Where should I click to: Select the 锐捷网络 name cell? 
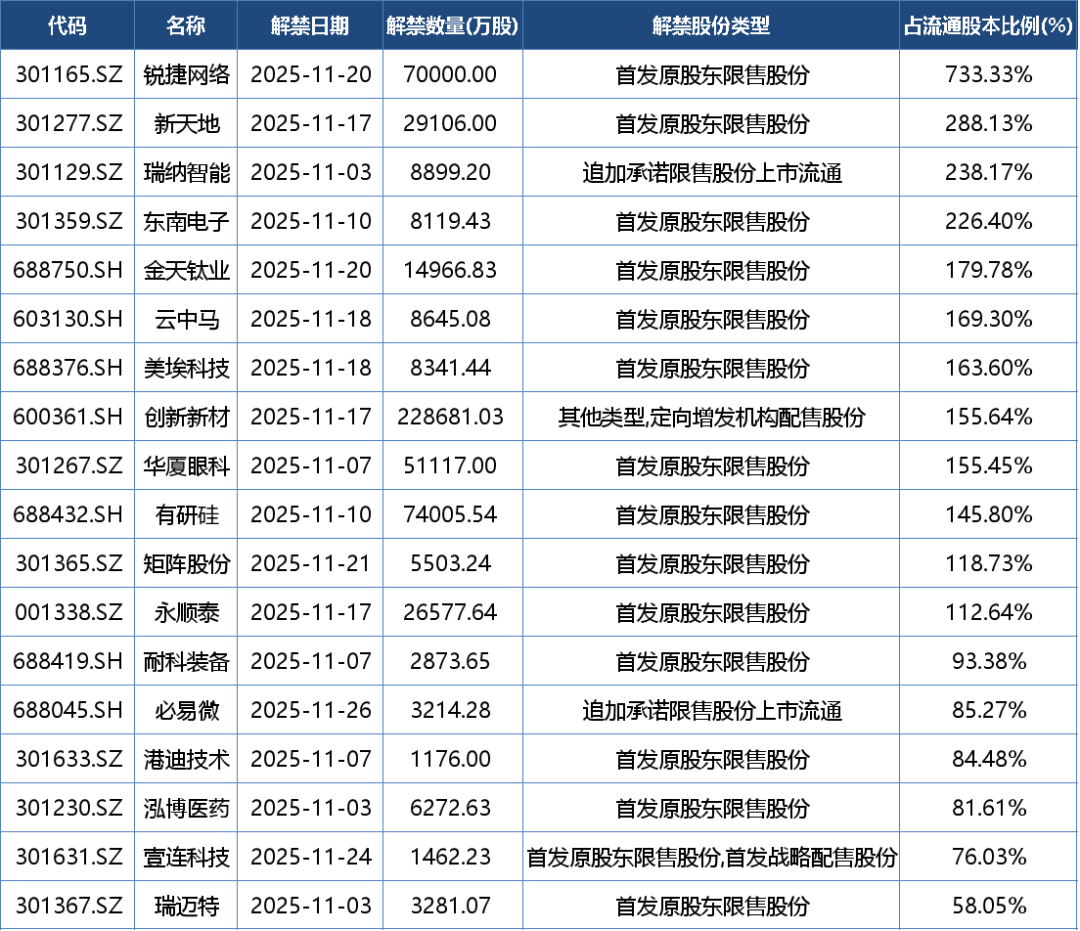186,74
